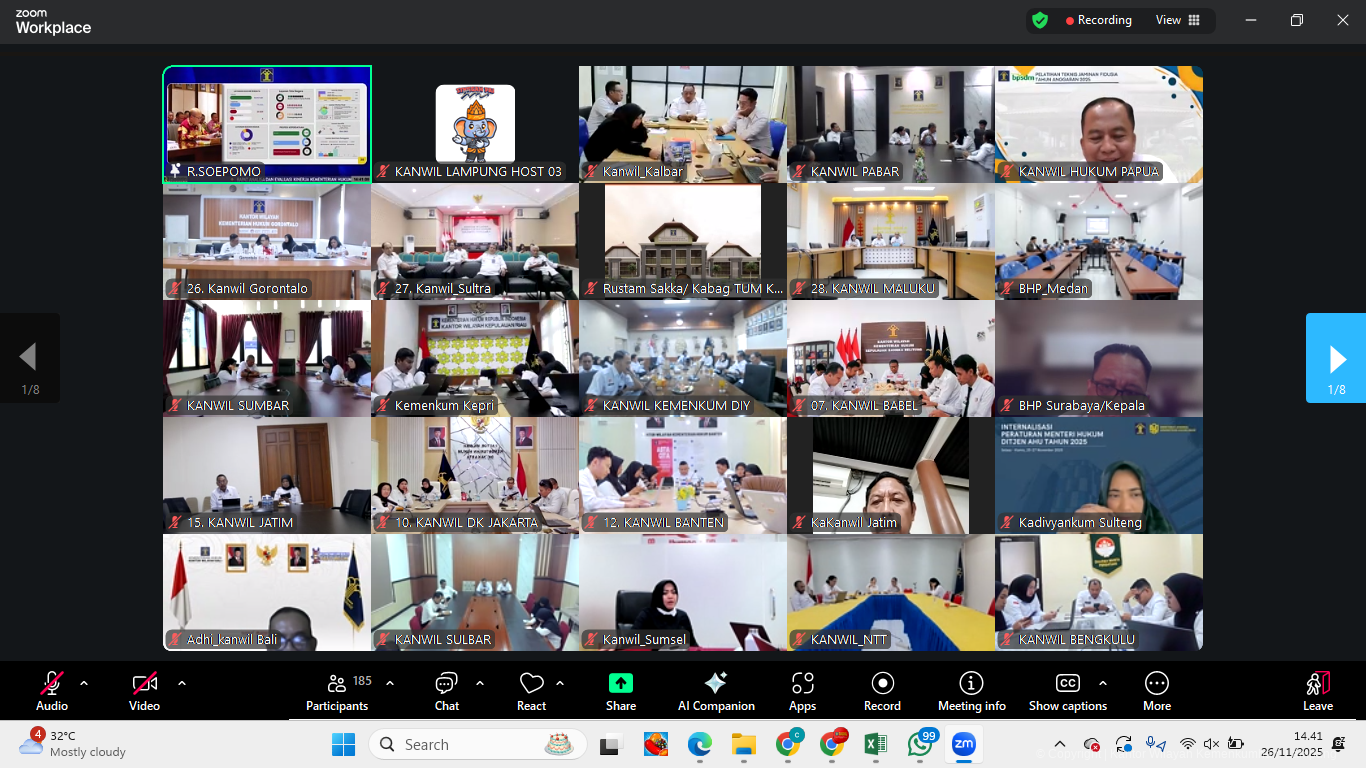This screenshot has height=768, width=1366.
Task: Expand caption options arrow next to Show captions
Action: (1103, 683)
